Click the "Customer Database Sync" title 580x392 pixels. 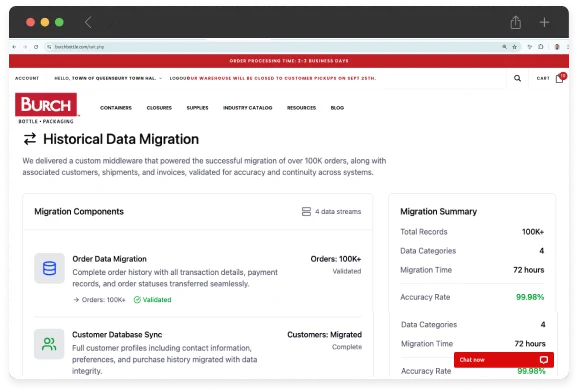117,335
